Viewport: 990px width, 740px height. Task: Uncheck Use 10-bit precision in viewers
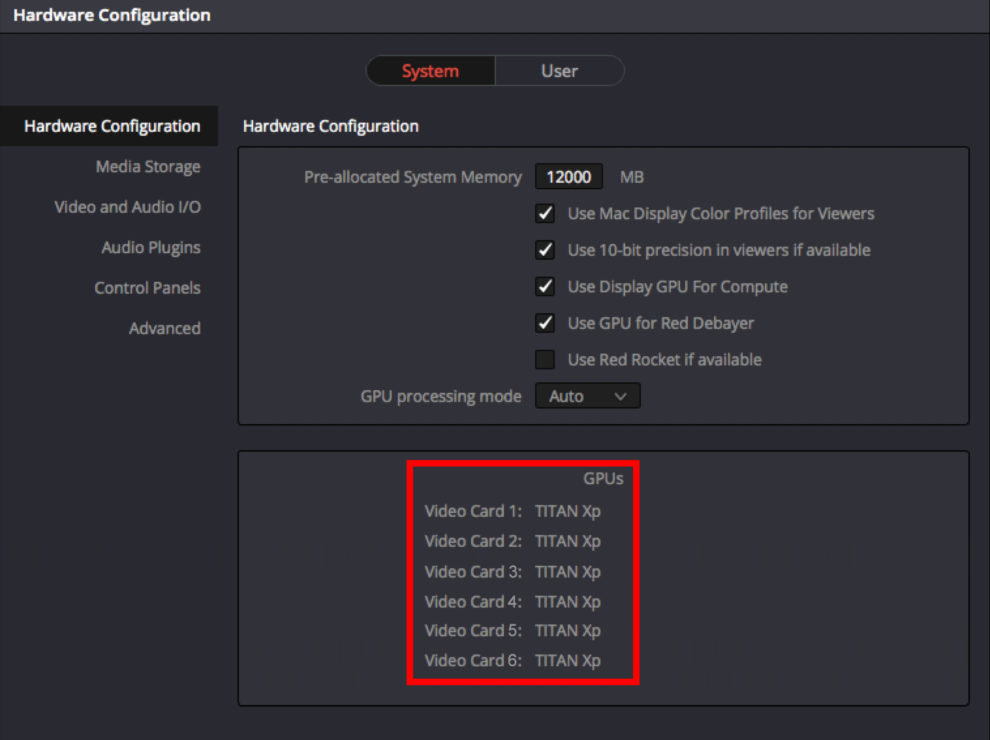coord(545,250)
